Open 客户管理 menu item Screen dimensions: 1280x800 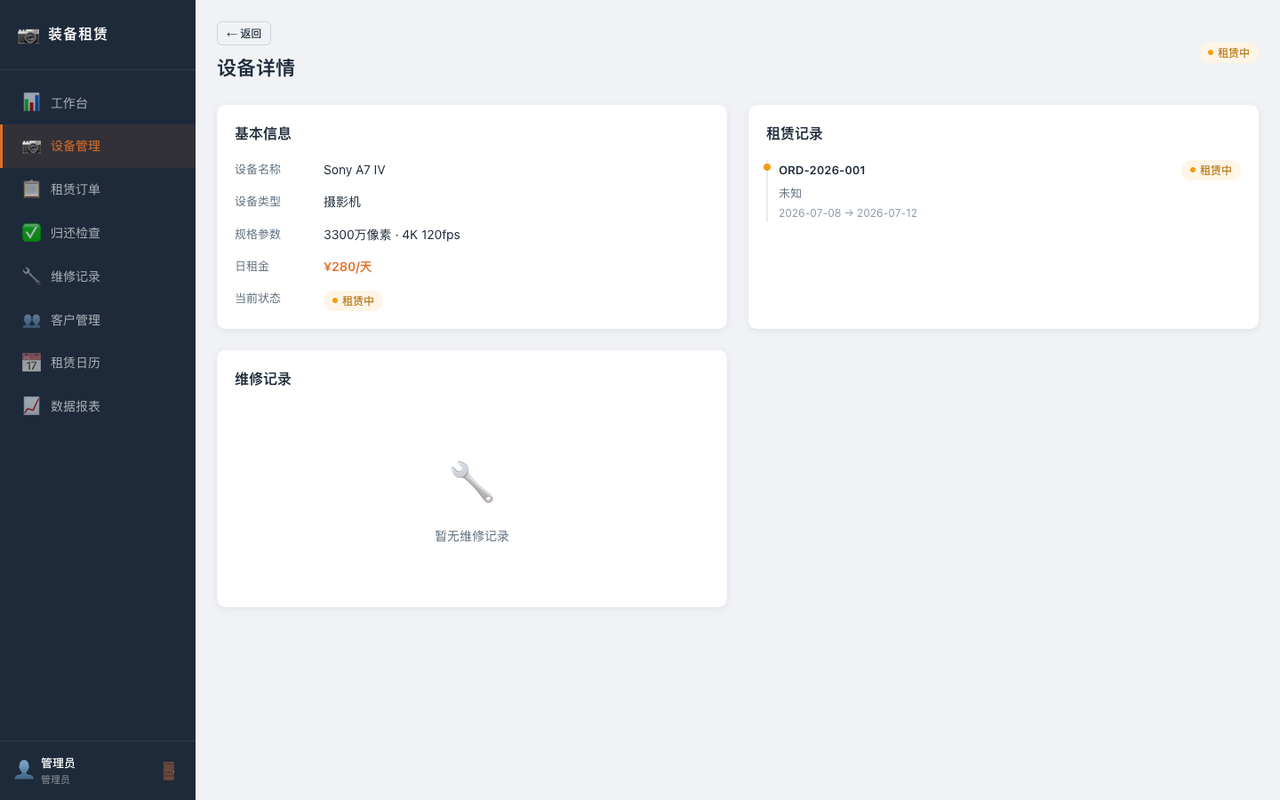coord(98,320)
